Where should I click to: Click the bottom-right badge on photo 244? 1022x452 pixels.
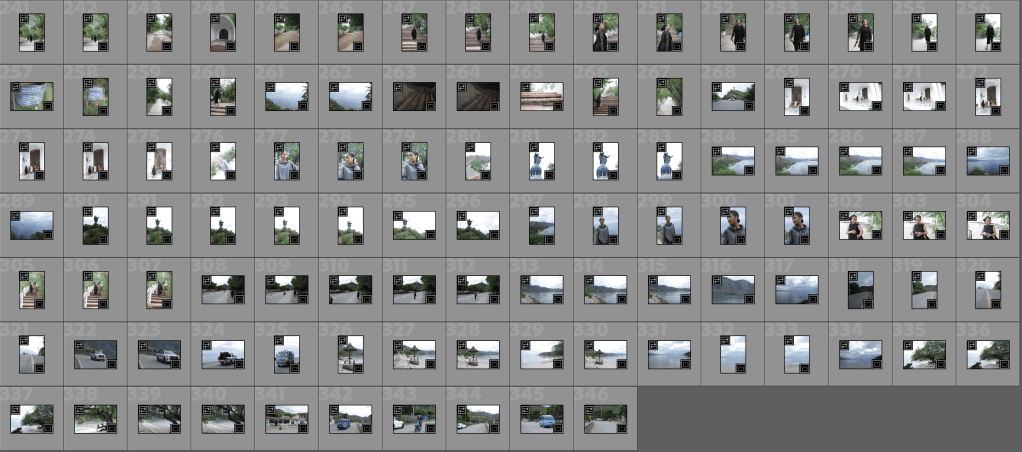[x=231, y=45]
